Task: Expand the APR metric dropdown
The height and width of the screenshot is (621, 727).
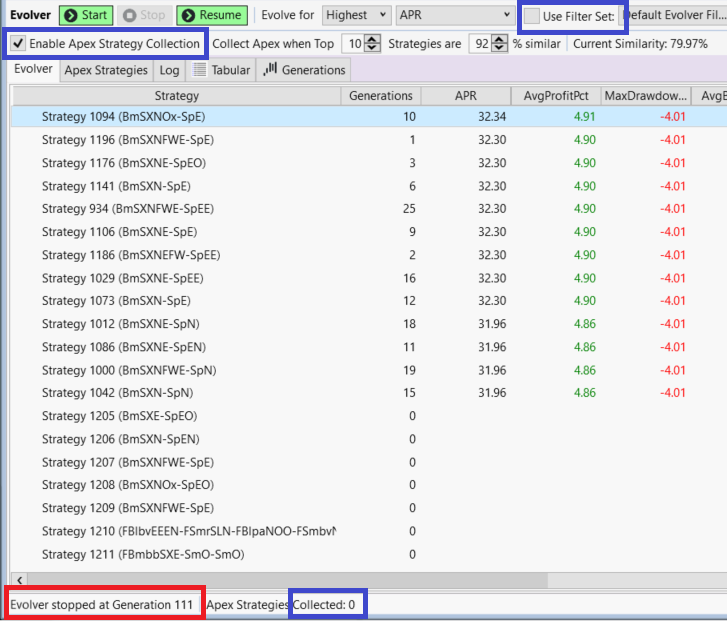Action: coord(455,15)
